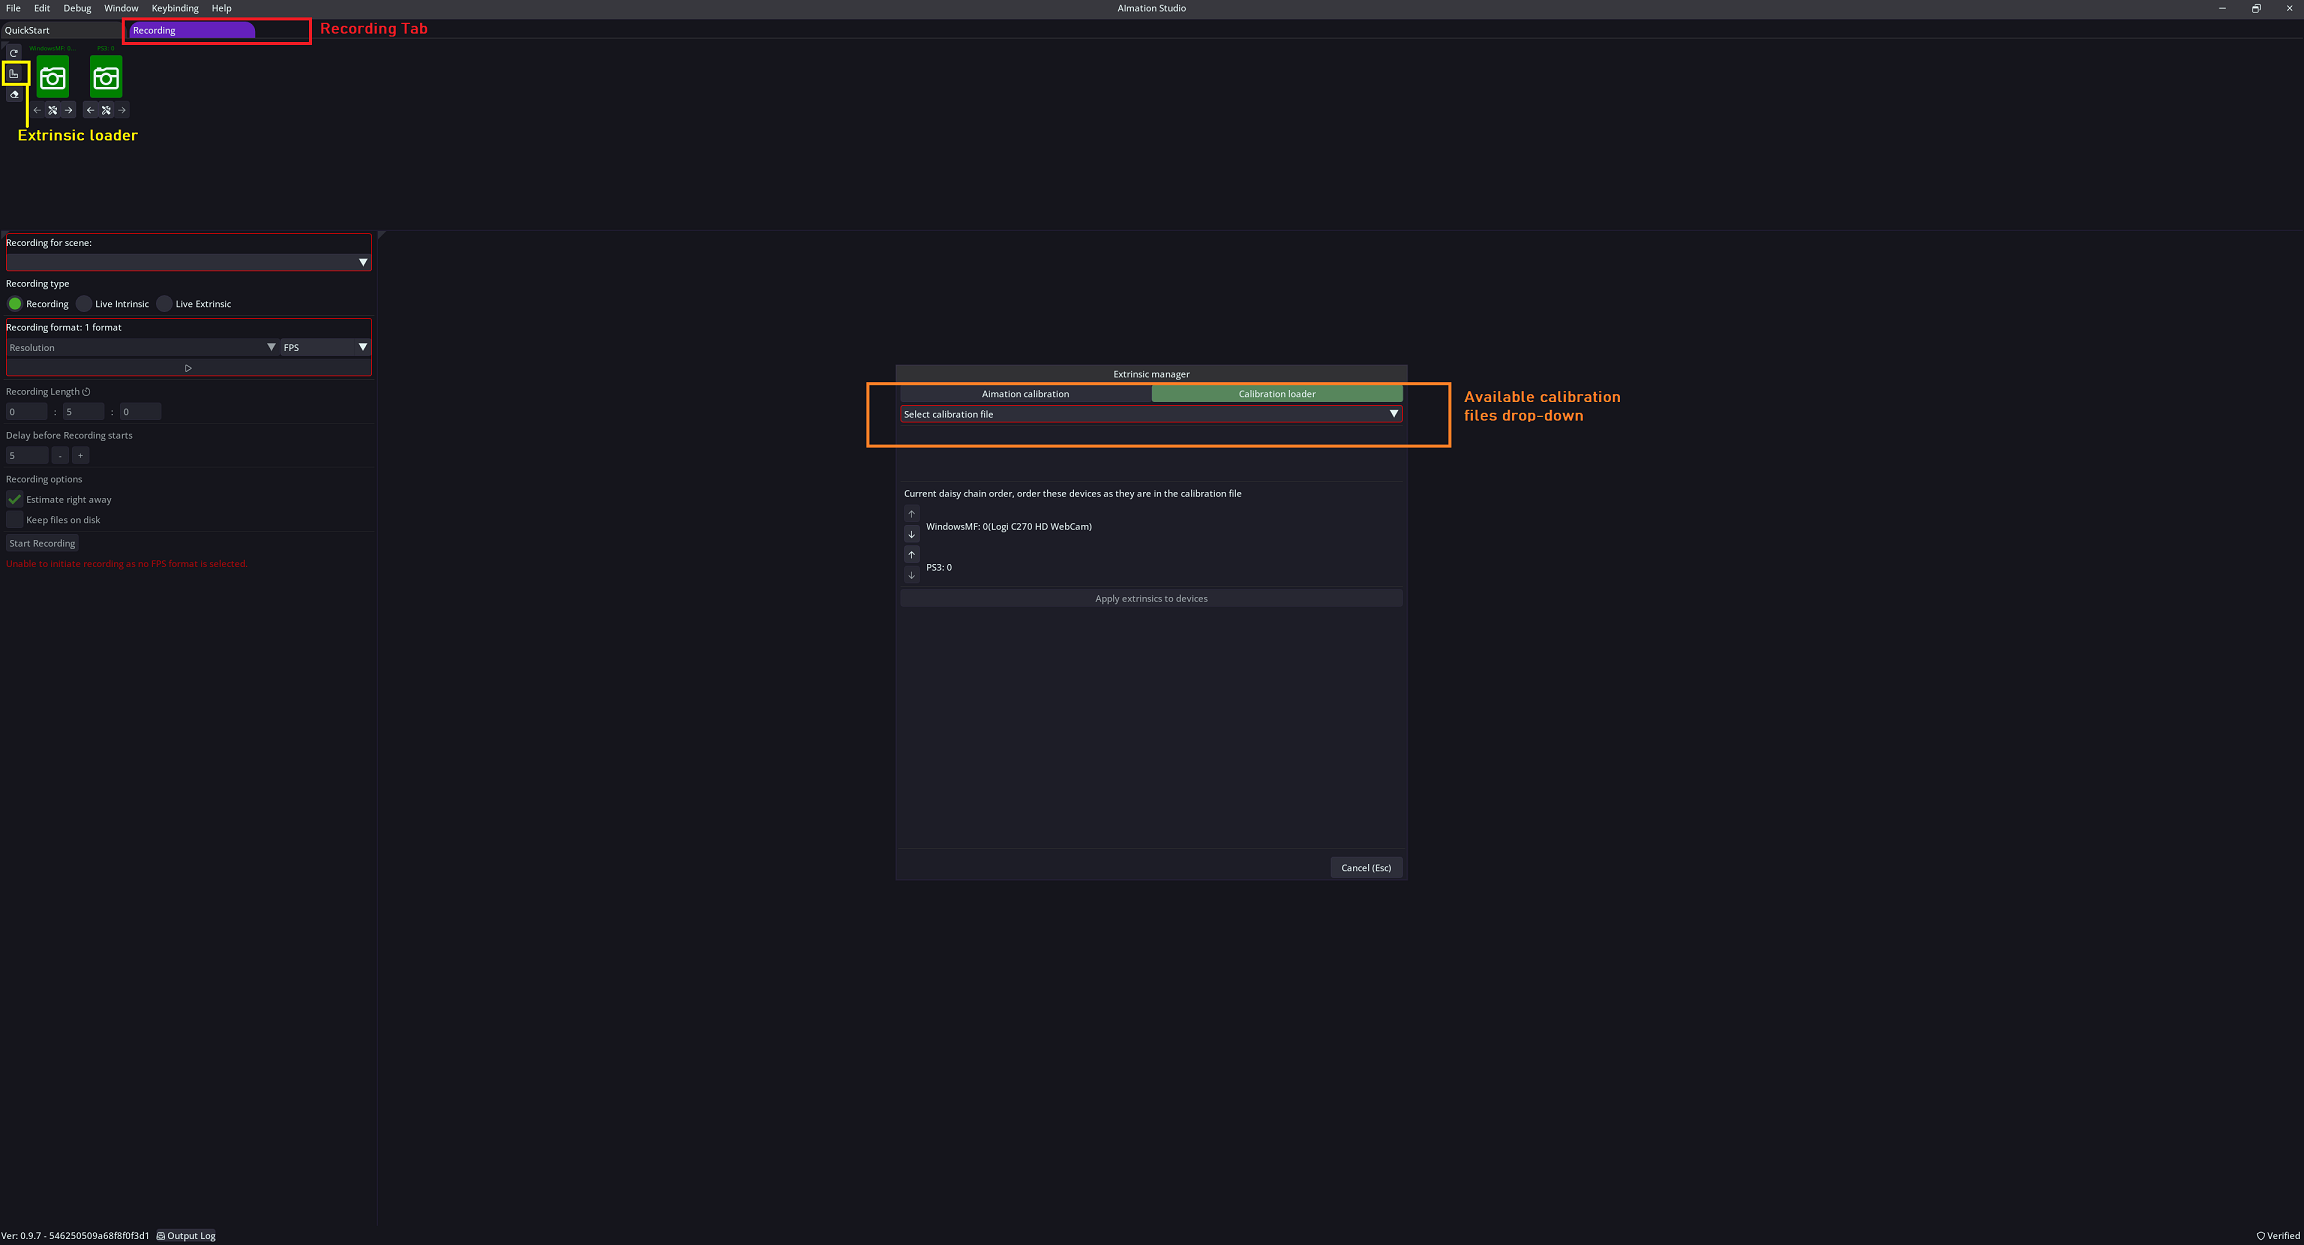
Task: Click the WindowsMF camera device icon
Action: point(53,78)
